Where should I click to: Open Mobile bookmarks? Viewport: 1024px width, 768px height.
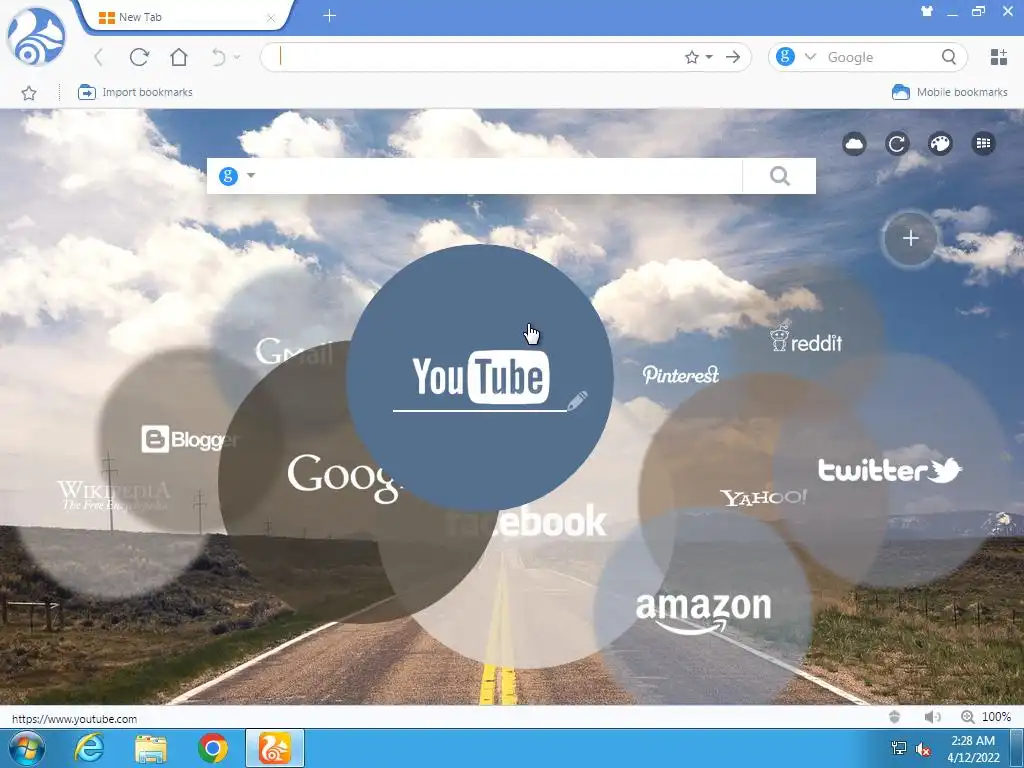tap(950, 92)
